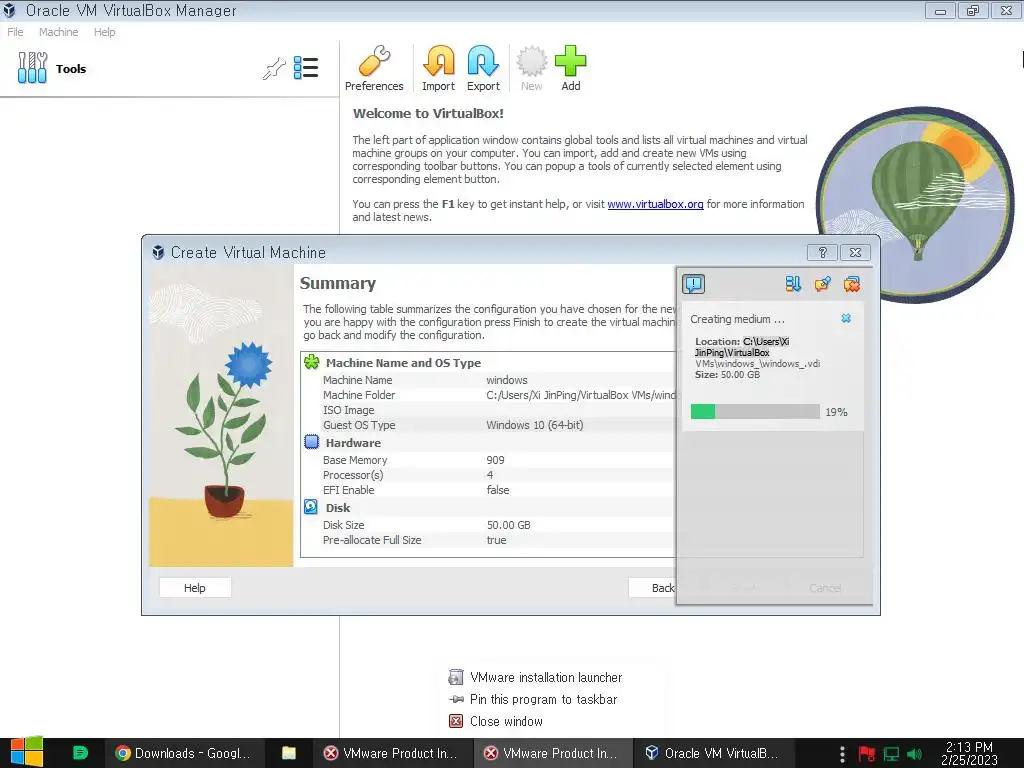Image resolution: width=1024 pixels, height=768 pixels.
Task: Click the notification order sort icon
Action: pos(793,283)
